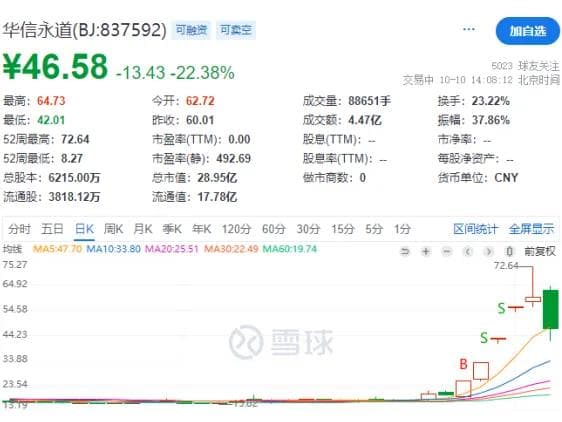Click the 流通股 value 3818.12万
Screen dimensions: 562x422
coord(74,197)
